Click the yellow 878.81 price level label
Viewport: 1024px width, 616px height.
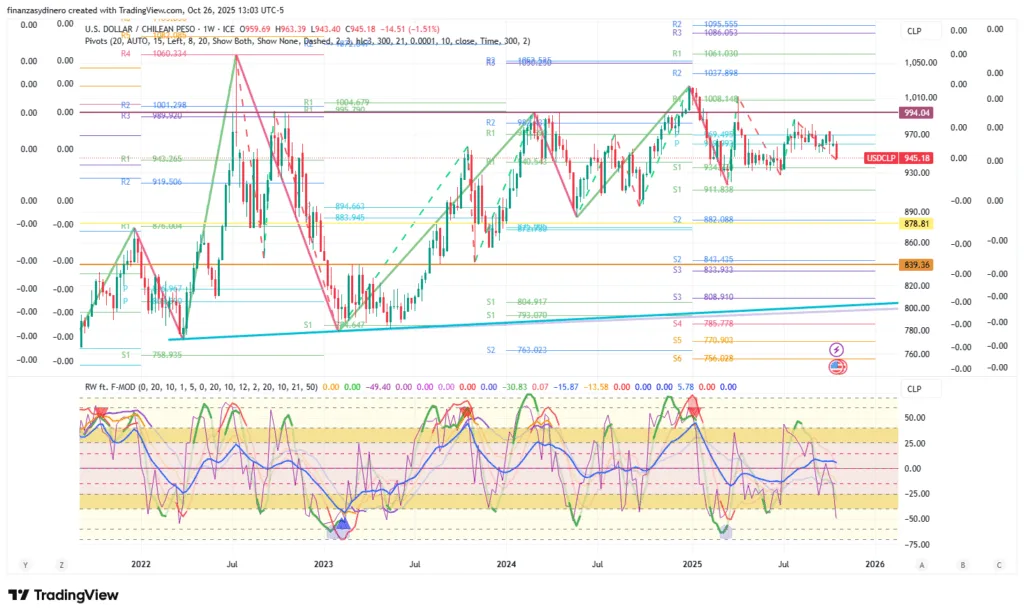pos(916,225)
